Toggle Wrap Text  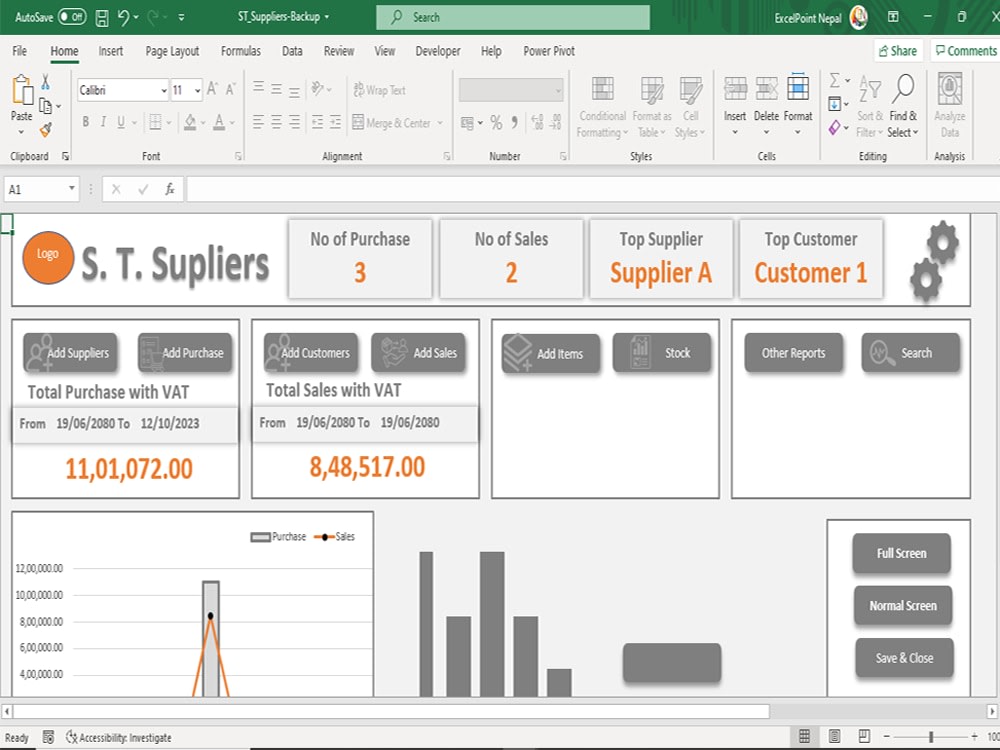coord(379,90)
